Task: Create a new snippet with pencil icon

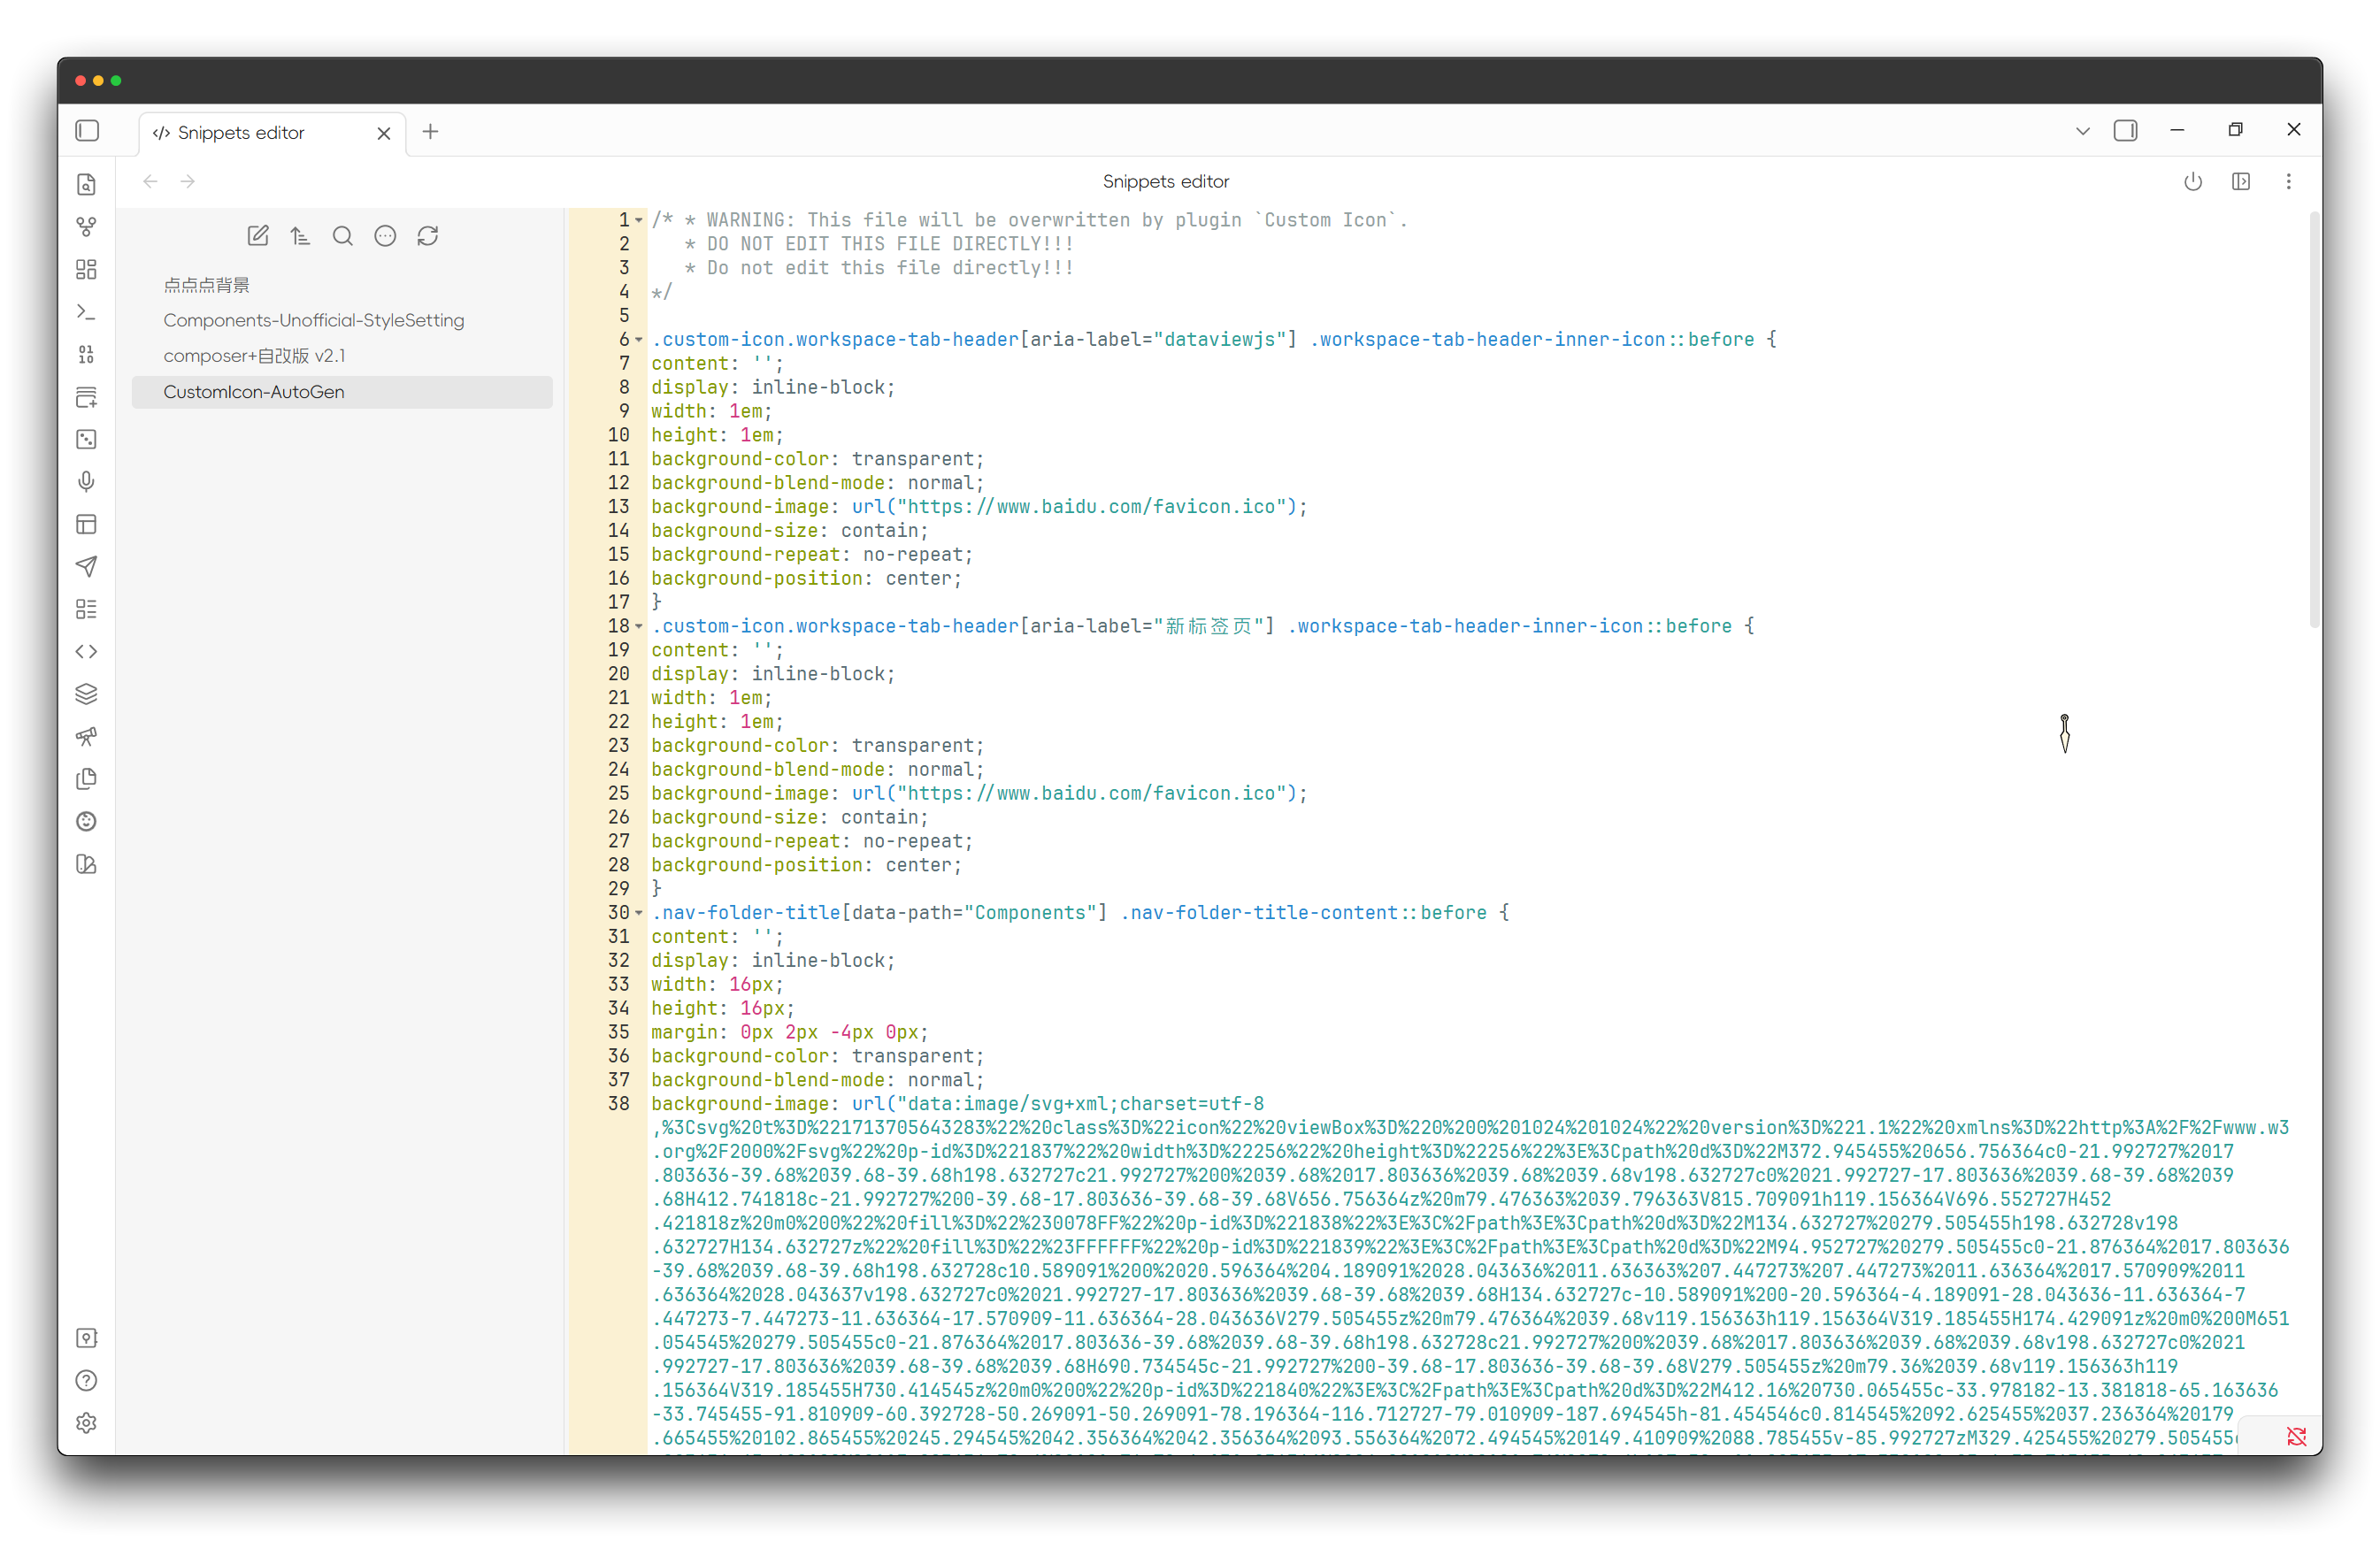Action: click(257, 236)
